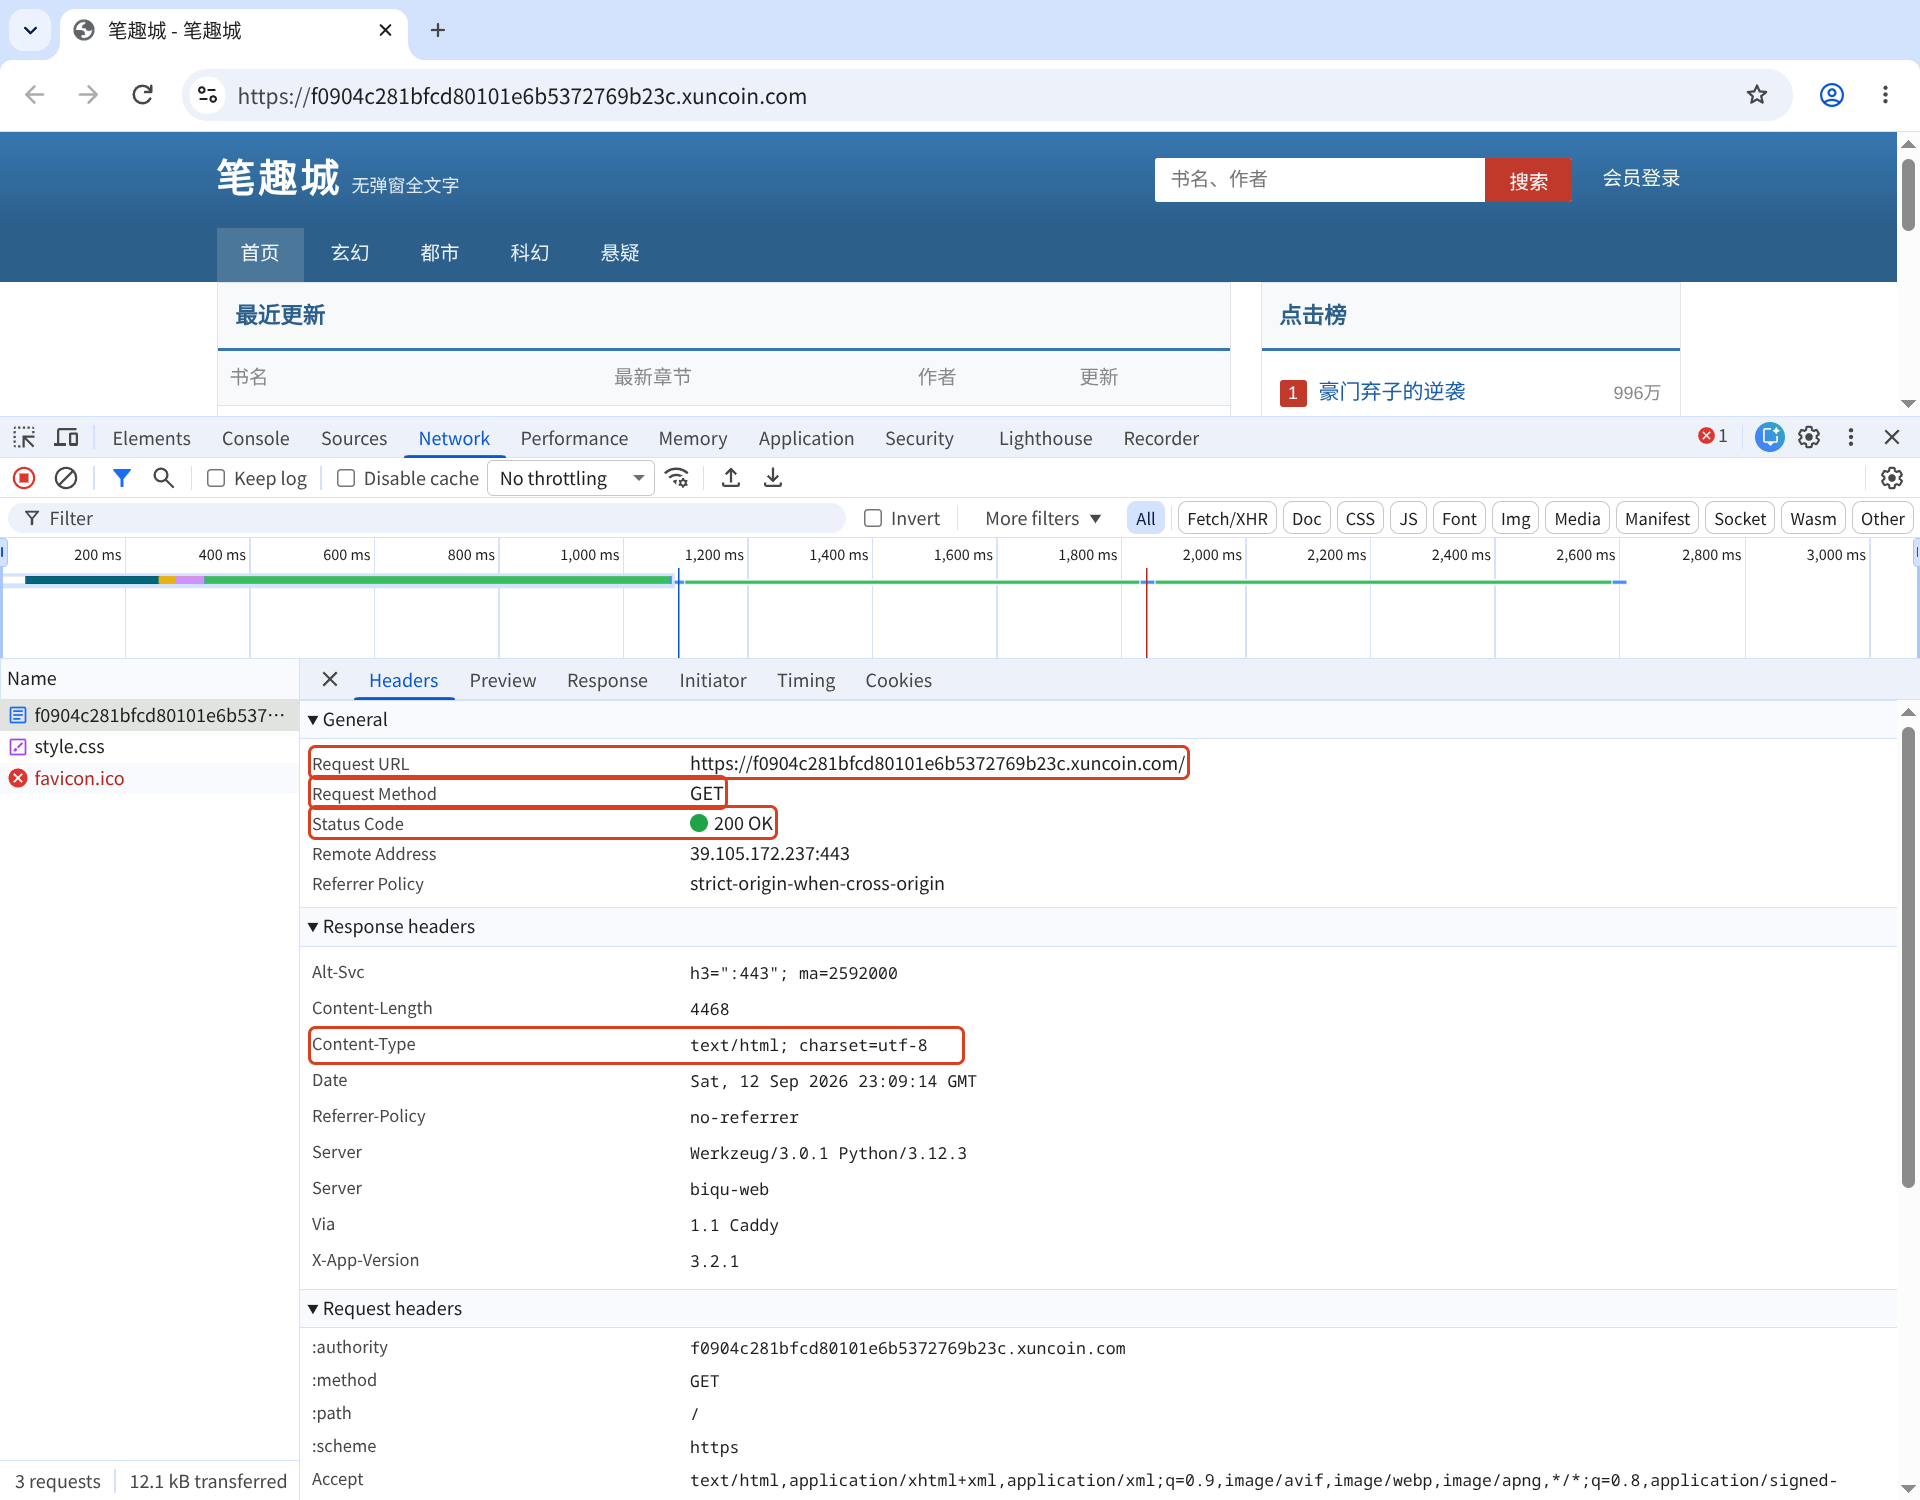Viewport: 1920px width, 1500px height.
Task: Open No throttling dropdown
Action: [x=571, y=478]
